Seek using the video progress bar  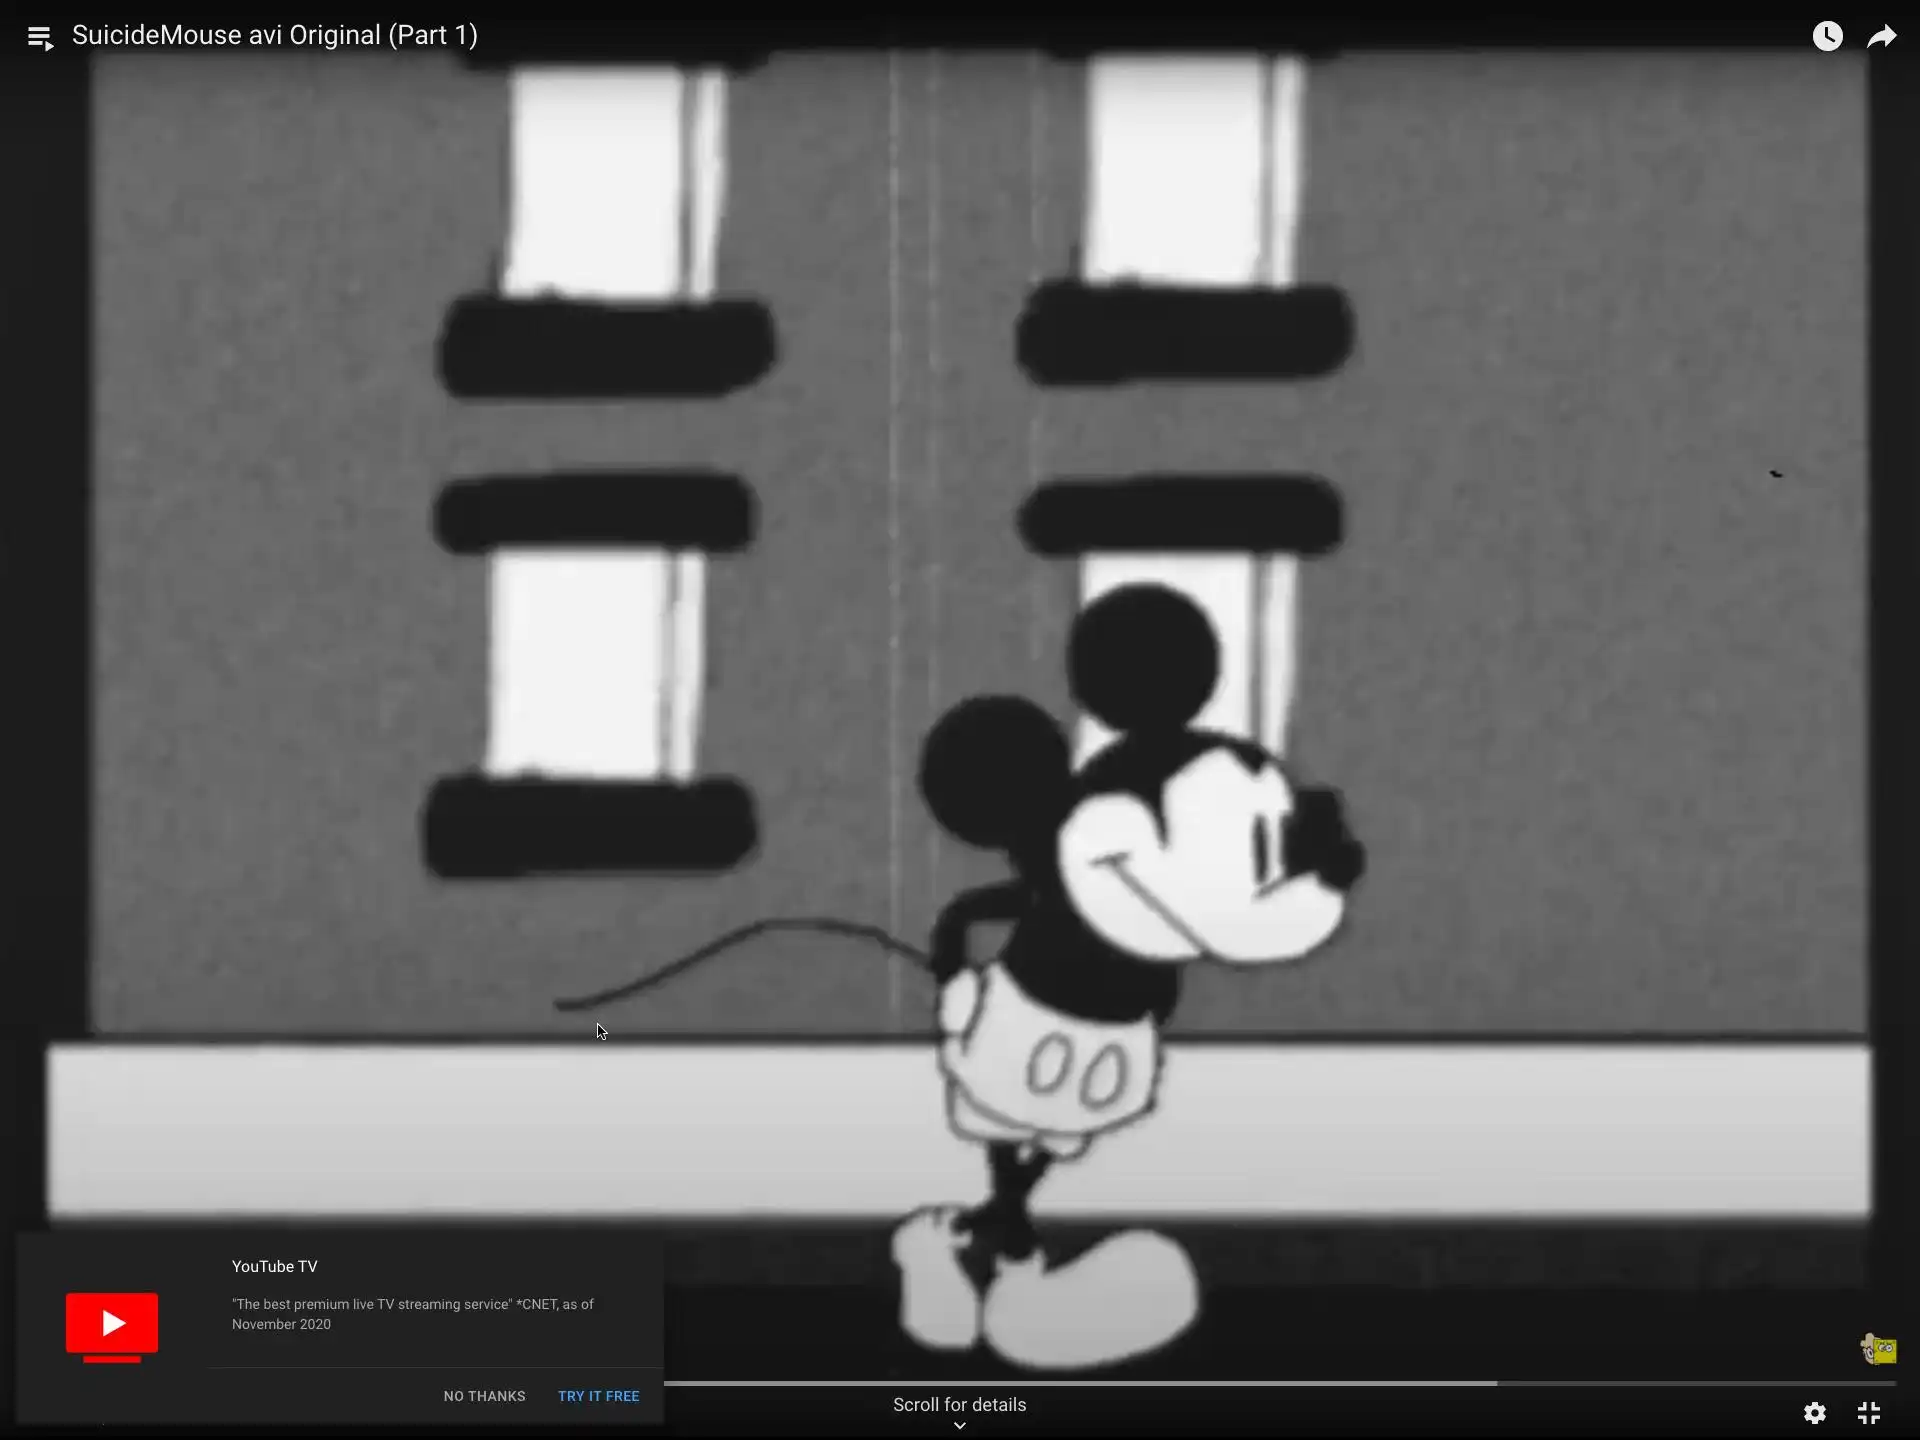coord(1280,1383)
